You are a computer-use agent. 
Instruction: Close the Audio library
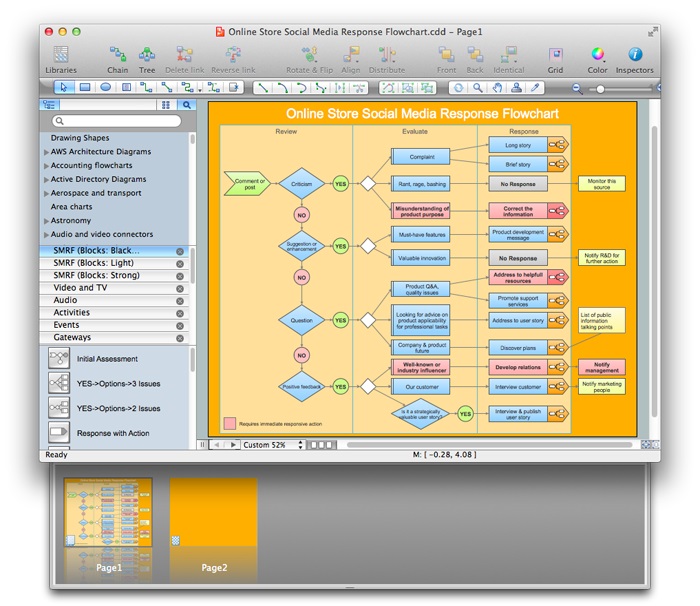pyautogui.click(x=180, y=301)
